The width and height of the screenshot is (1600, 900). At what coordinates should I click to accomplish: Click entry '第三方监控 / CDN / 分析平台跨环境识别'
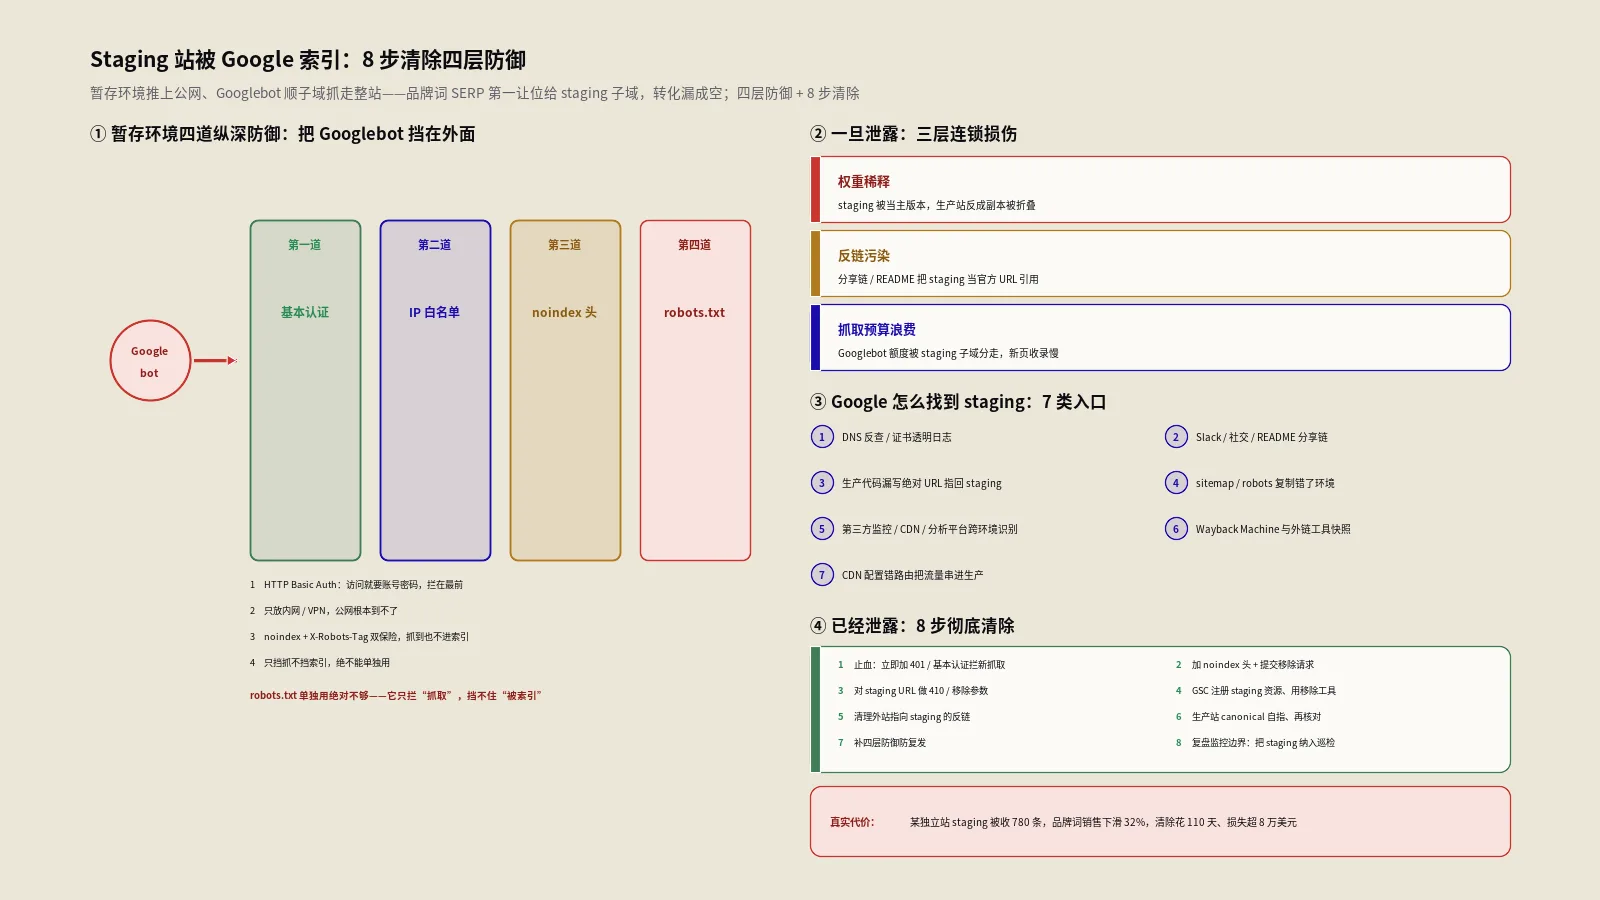[930, 529]
